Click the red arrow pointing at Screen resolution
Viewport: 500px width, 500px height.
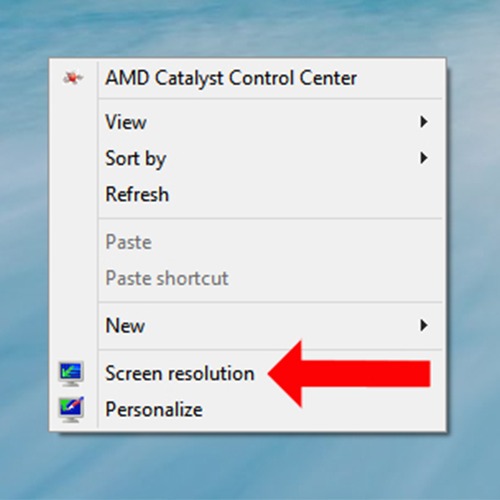click(349, 374)
